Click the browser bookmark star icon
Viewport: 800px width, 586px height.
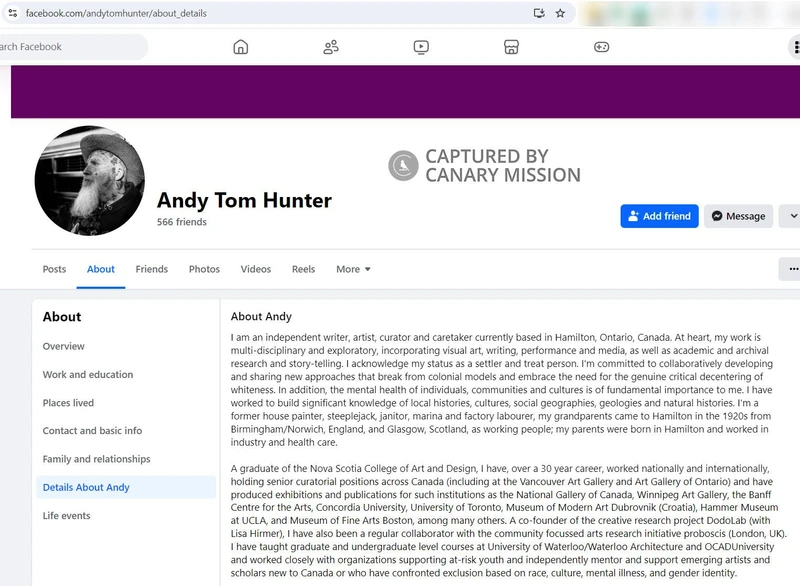[x=560, y=13]
